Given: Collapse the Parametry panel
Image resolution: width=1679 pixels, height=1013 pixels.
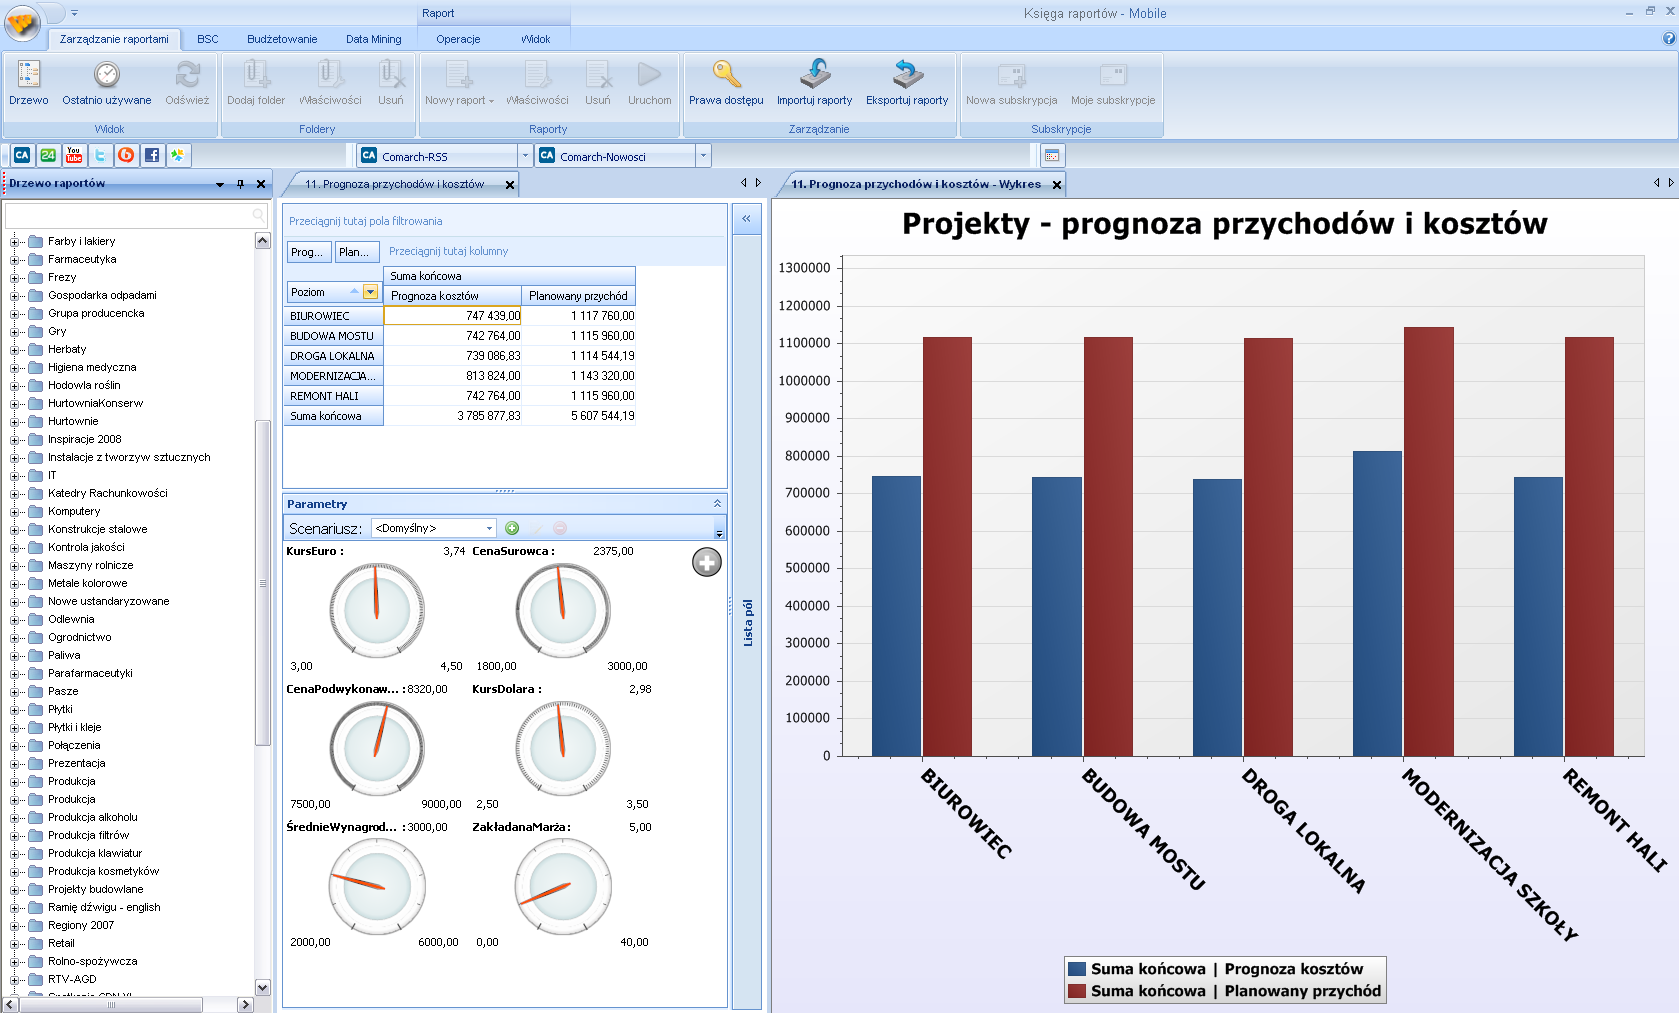Looking at the screenshot, I should [x=717, y=503].
